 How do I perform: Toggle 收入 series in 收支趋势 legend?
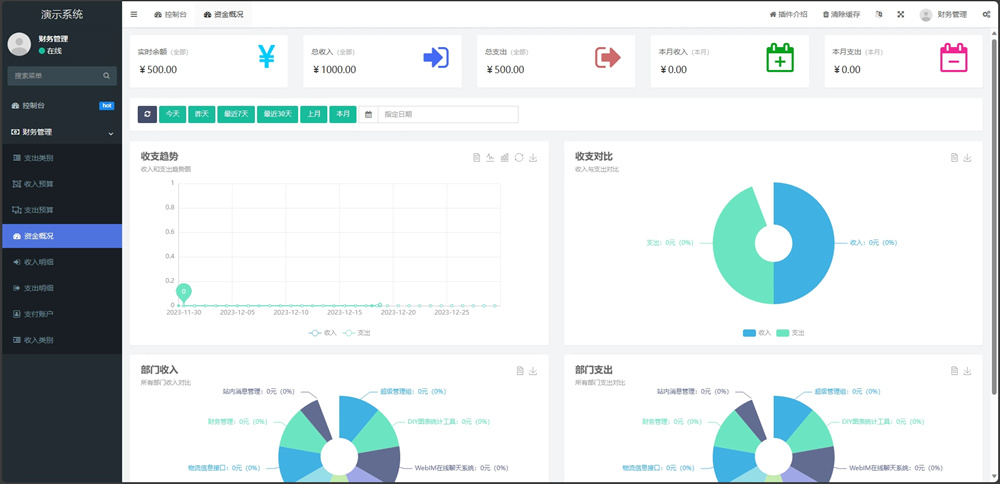322,333
